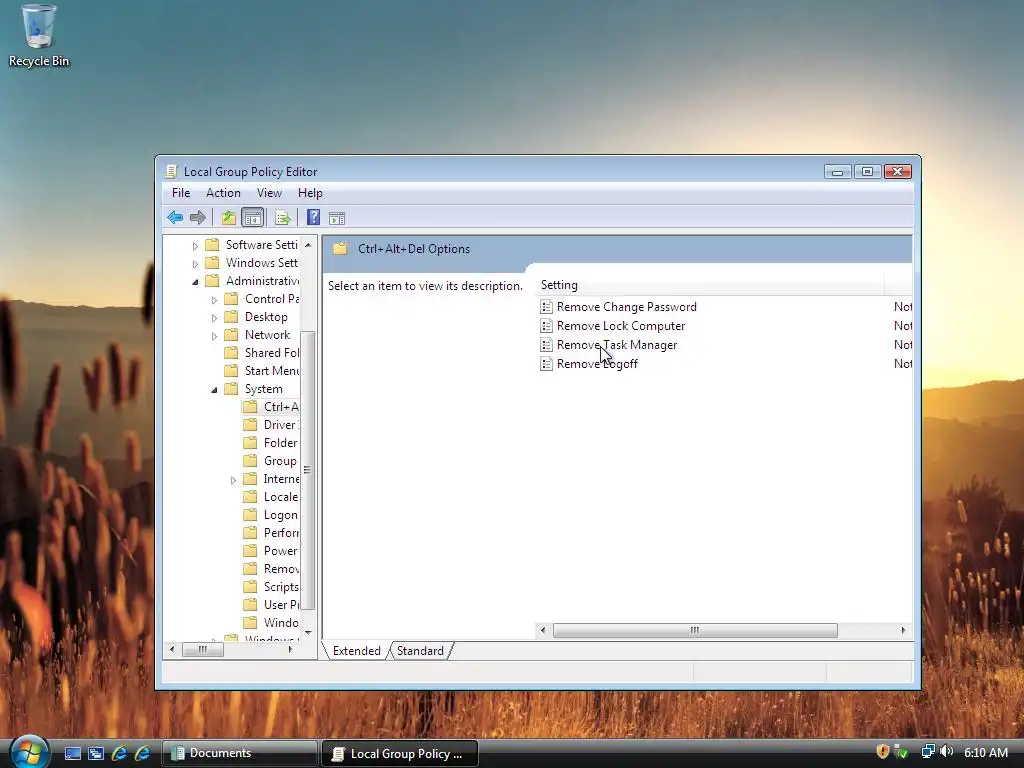Expand the Internet folder under System

pos(233,480)
